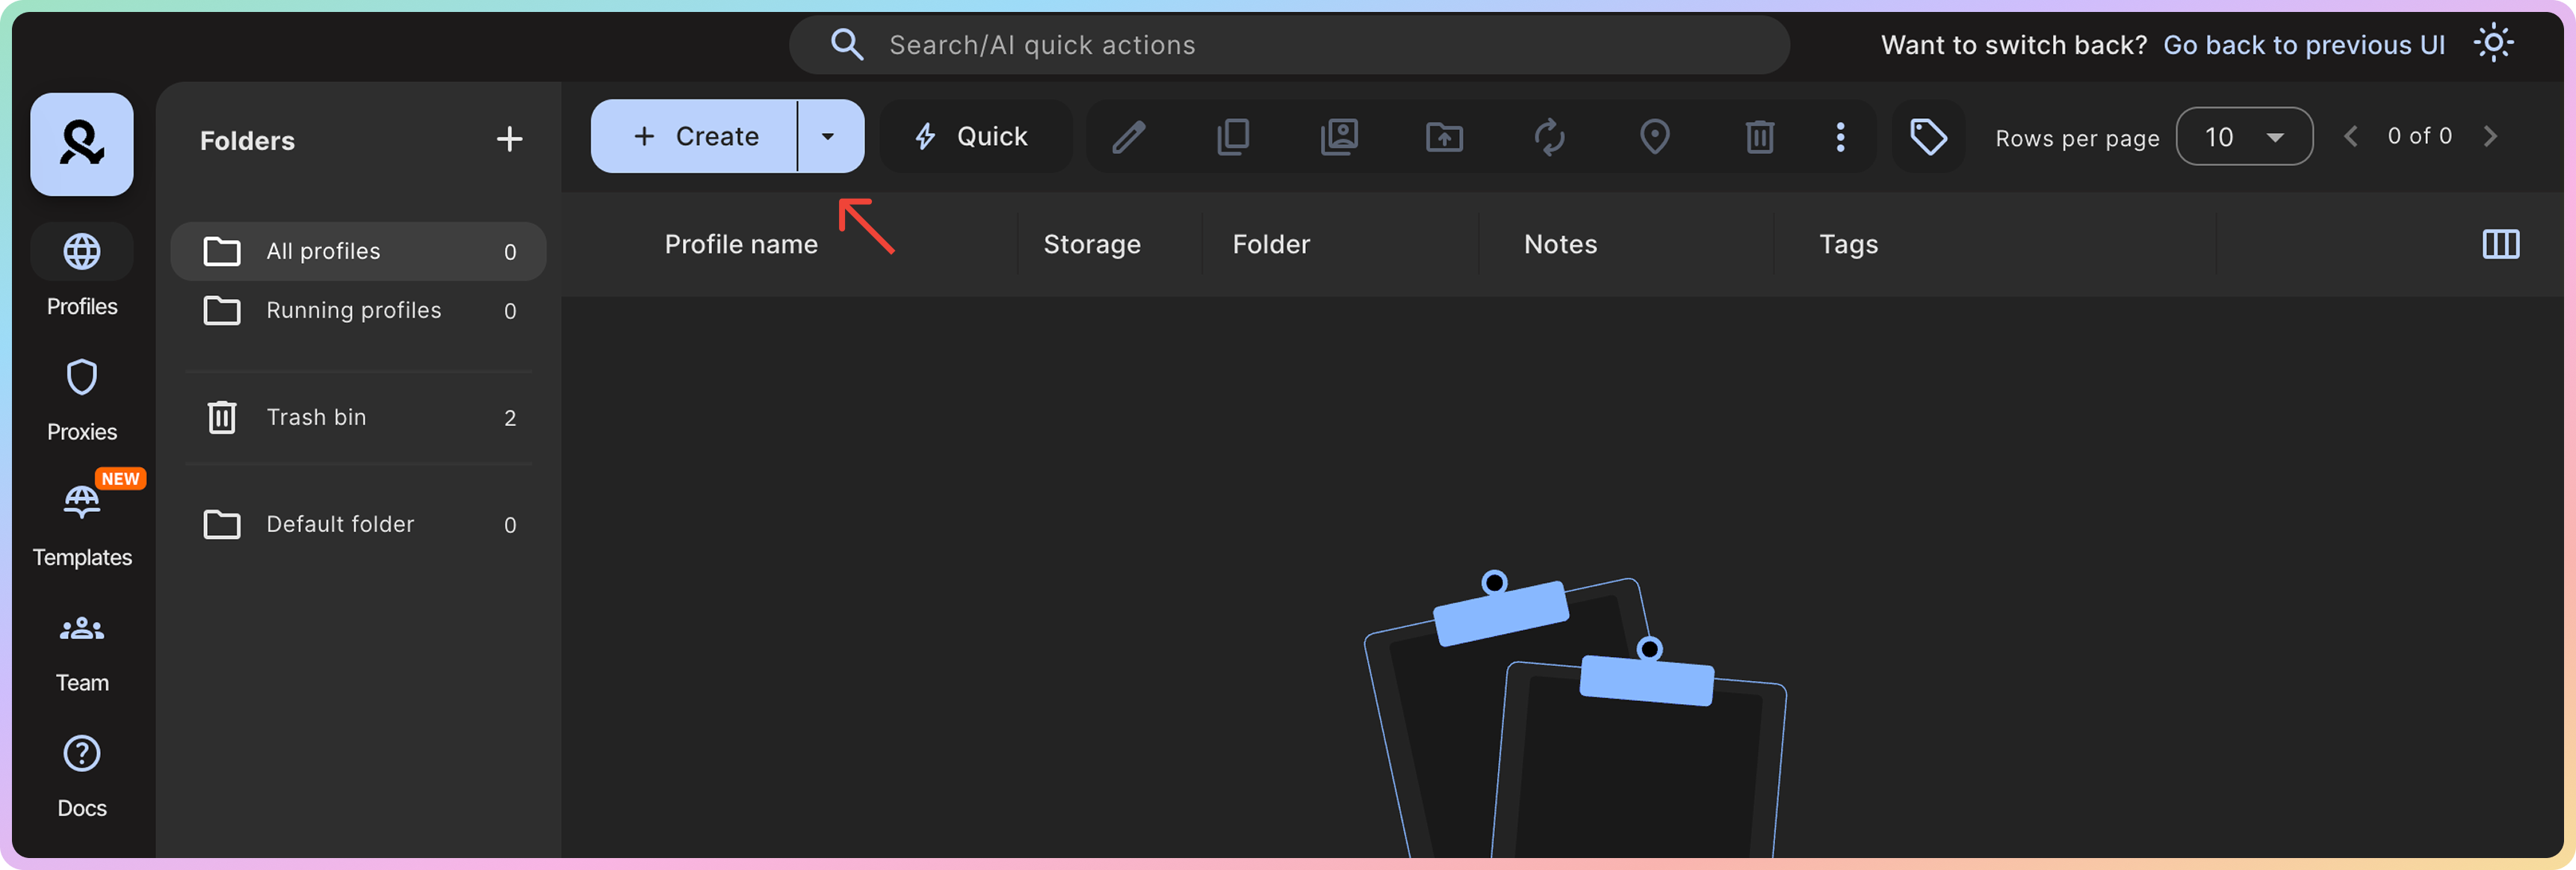The width and height of the screenshot is (2576, 870).
Task: Click the Create profile button
Action: click(x=696, y=137)
